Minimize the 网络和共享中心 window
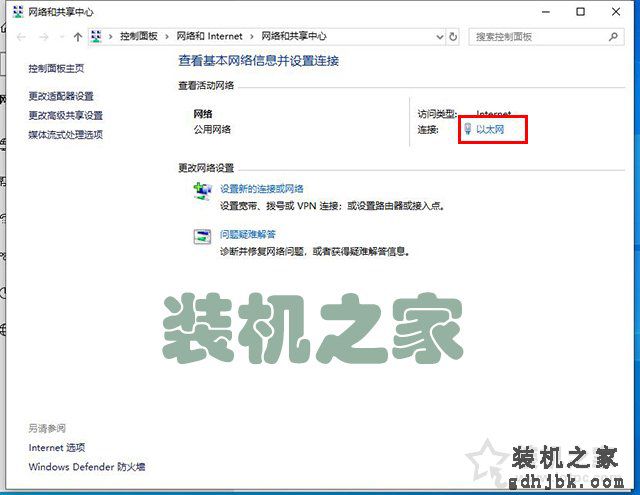640x495 pixels. point(546,12)
